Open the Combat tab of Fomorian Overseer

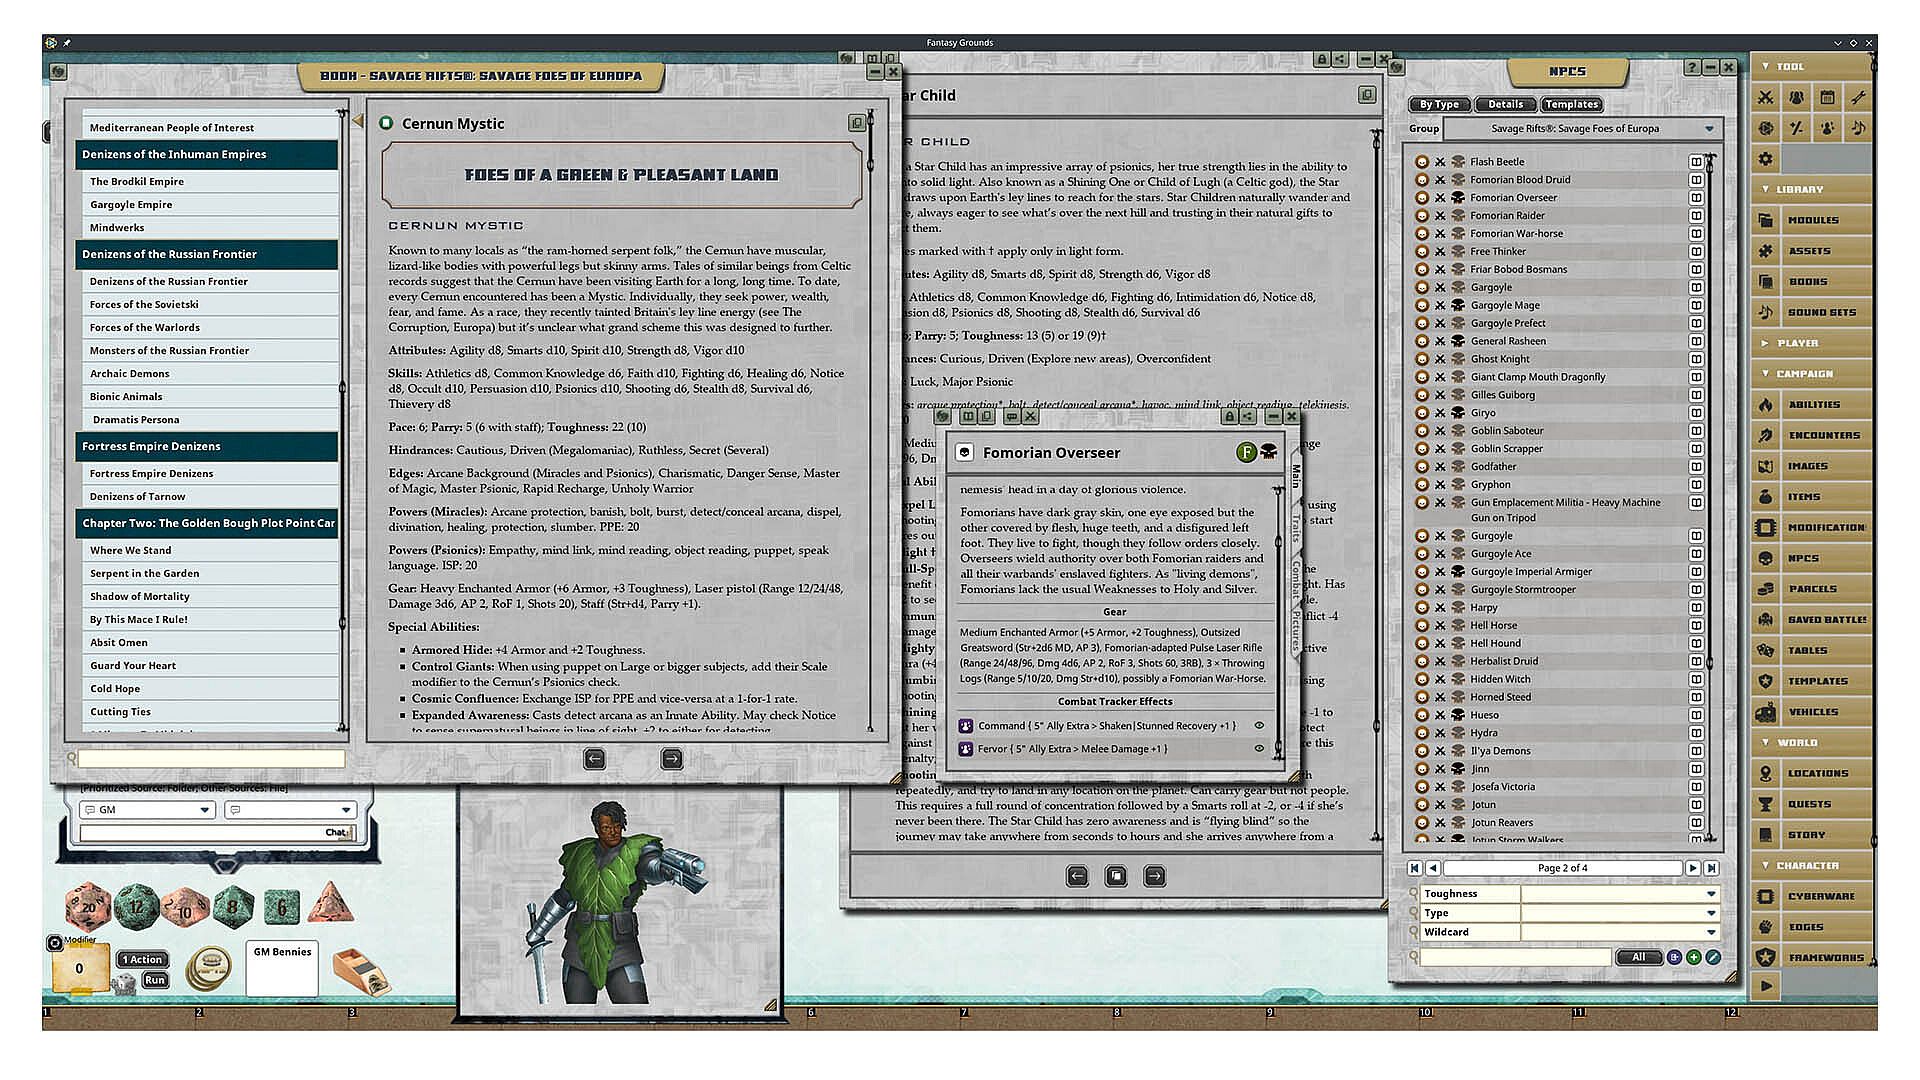[1295, 579]
